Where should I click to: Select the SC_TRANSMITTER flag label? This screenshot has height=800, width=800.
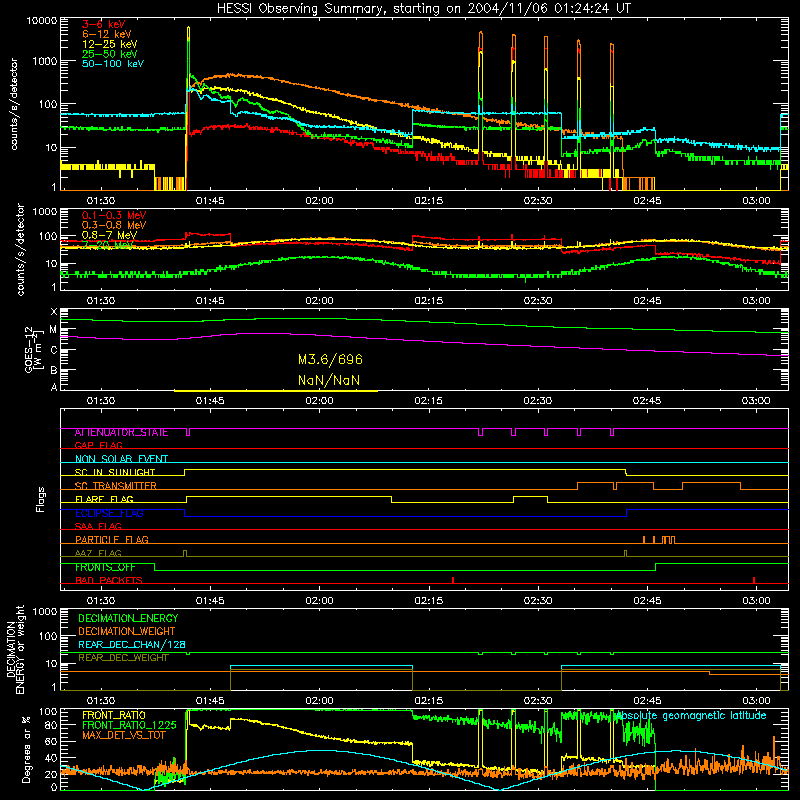pos(115,486)
